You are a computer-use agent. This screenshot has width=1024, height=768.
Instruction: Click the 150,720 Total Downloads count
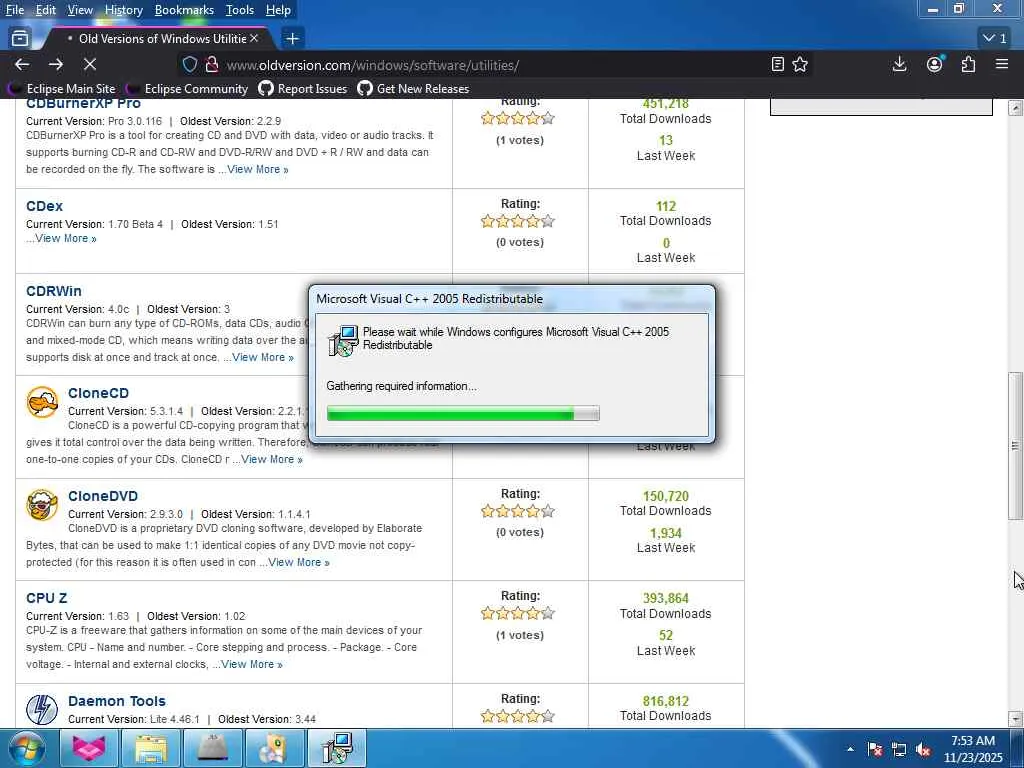pos(665,496)
